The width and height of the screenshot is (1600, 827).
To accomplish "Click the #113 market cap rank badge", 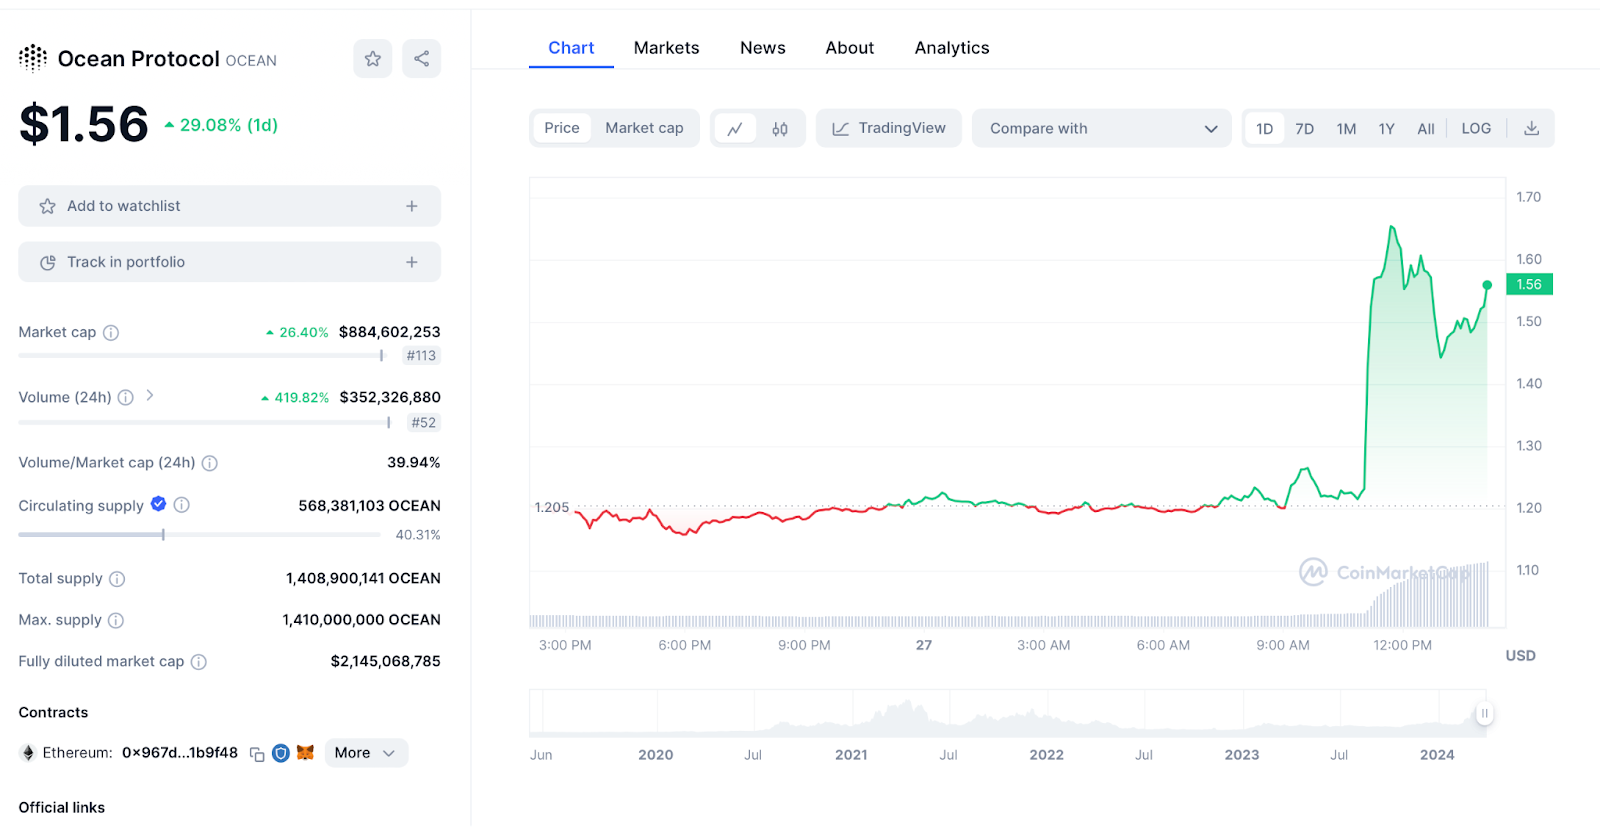I will (x=421, y=356).
